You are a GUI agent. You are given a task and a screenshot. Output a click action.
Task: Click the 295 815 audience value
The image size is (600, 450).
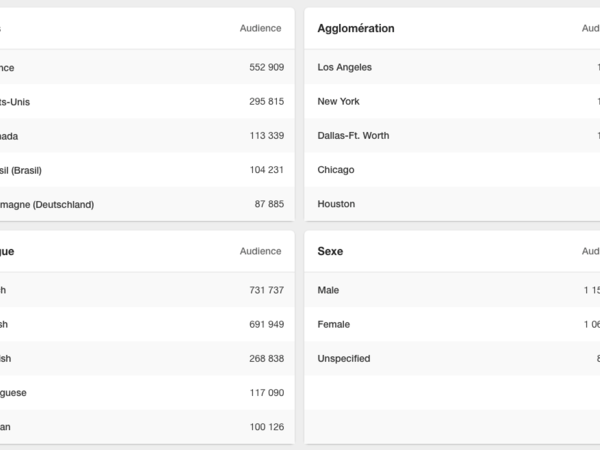point(266,101)
